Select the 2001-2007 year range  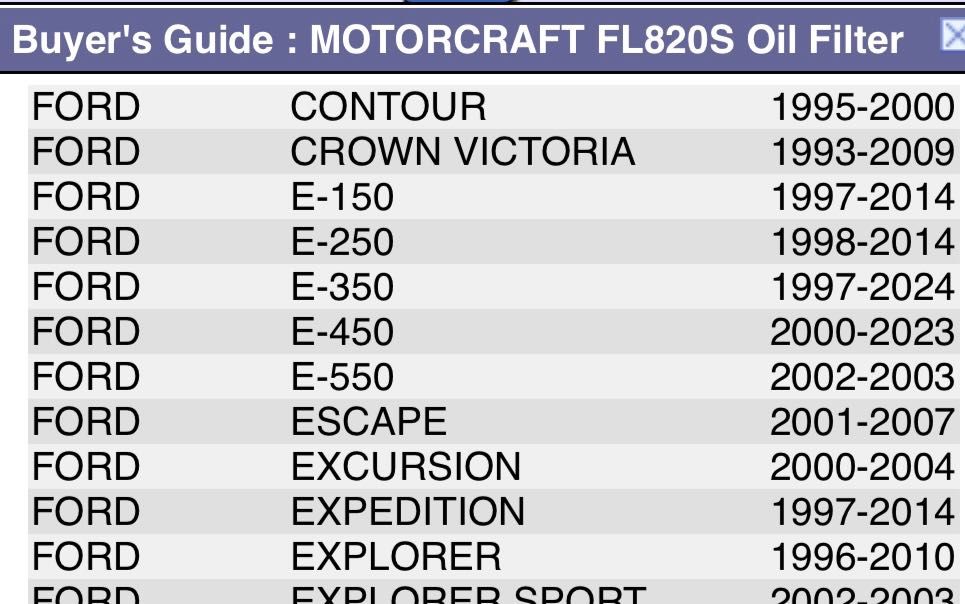tap(862, 422)
